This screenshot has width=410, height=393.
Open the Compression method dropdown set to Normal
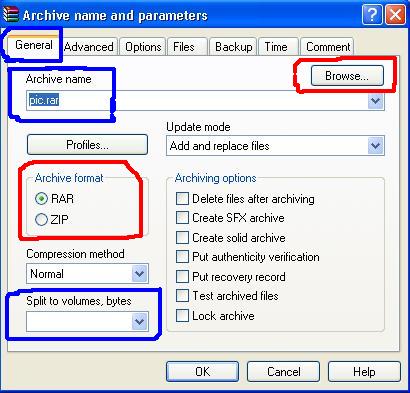pyautogui.click(x=87, y=274)
